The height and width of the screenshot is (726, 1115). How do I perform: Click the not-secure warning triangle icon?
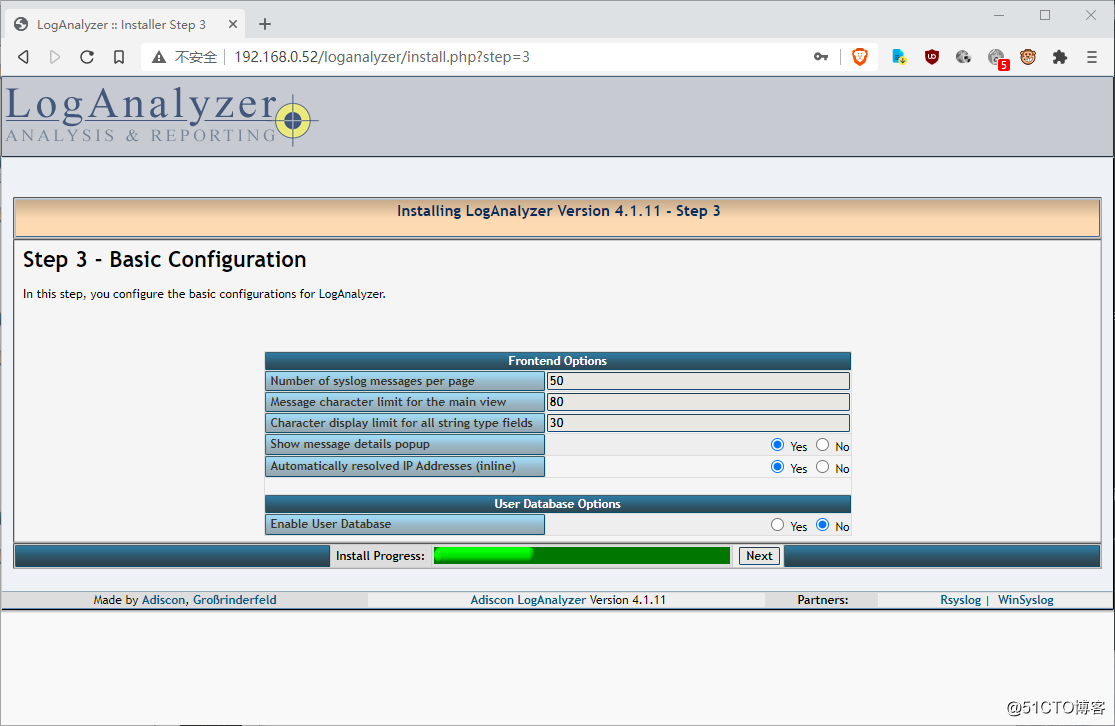(x=159, y=57)
